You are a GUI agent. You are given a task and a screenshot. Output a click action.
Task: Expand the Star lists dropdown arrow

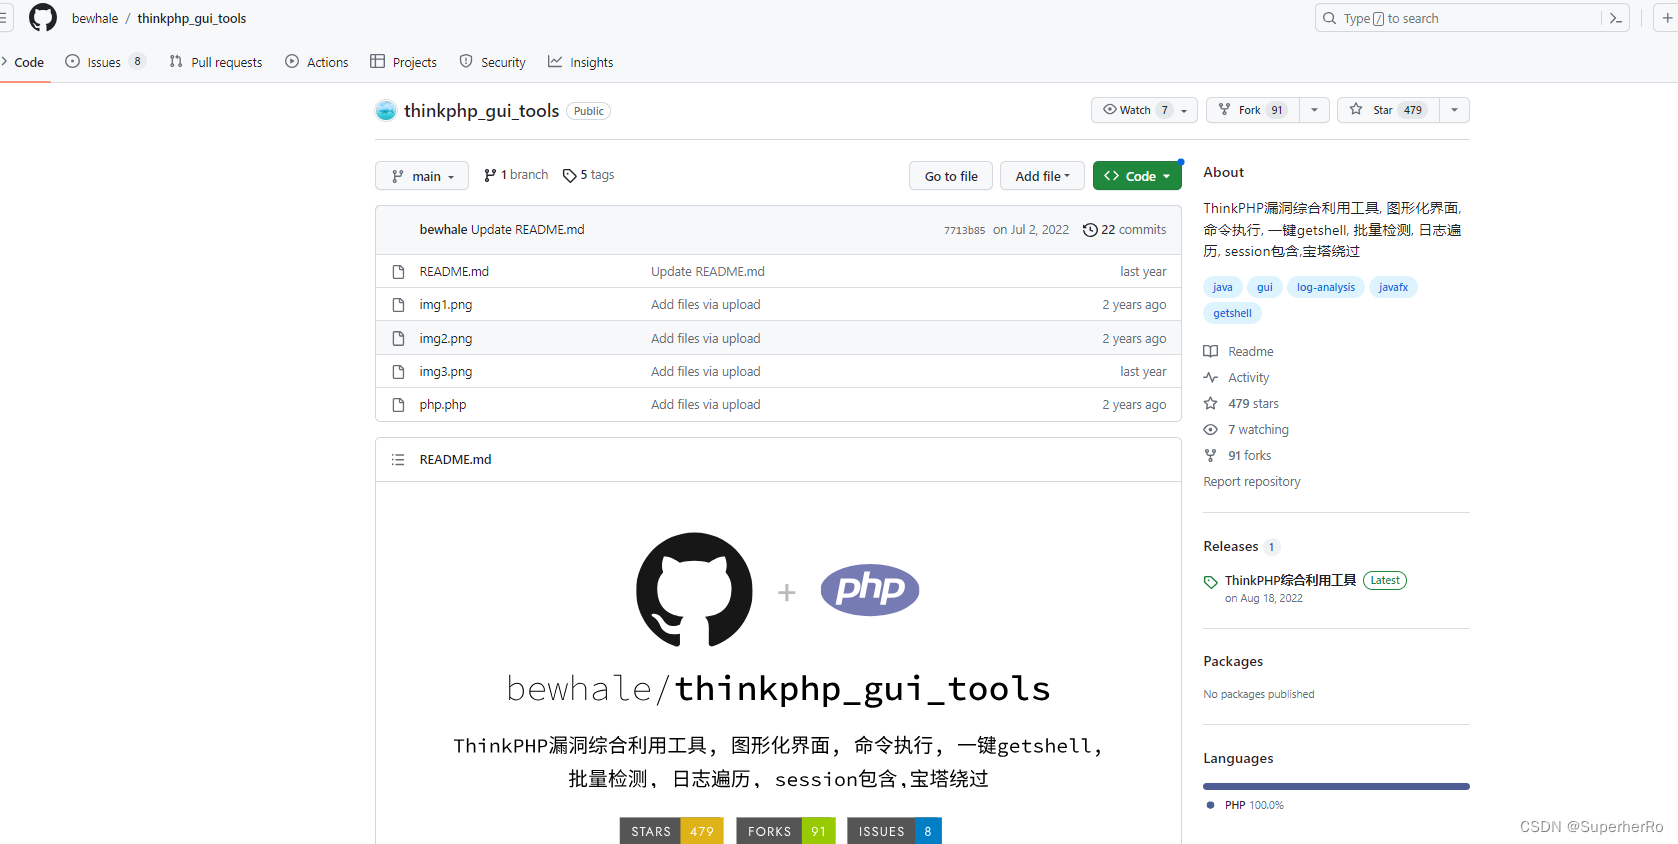tap(1454, 110)
